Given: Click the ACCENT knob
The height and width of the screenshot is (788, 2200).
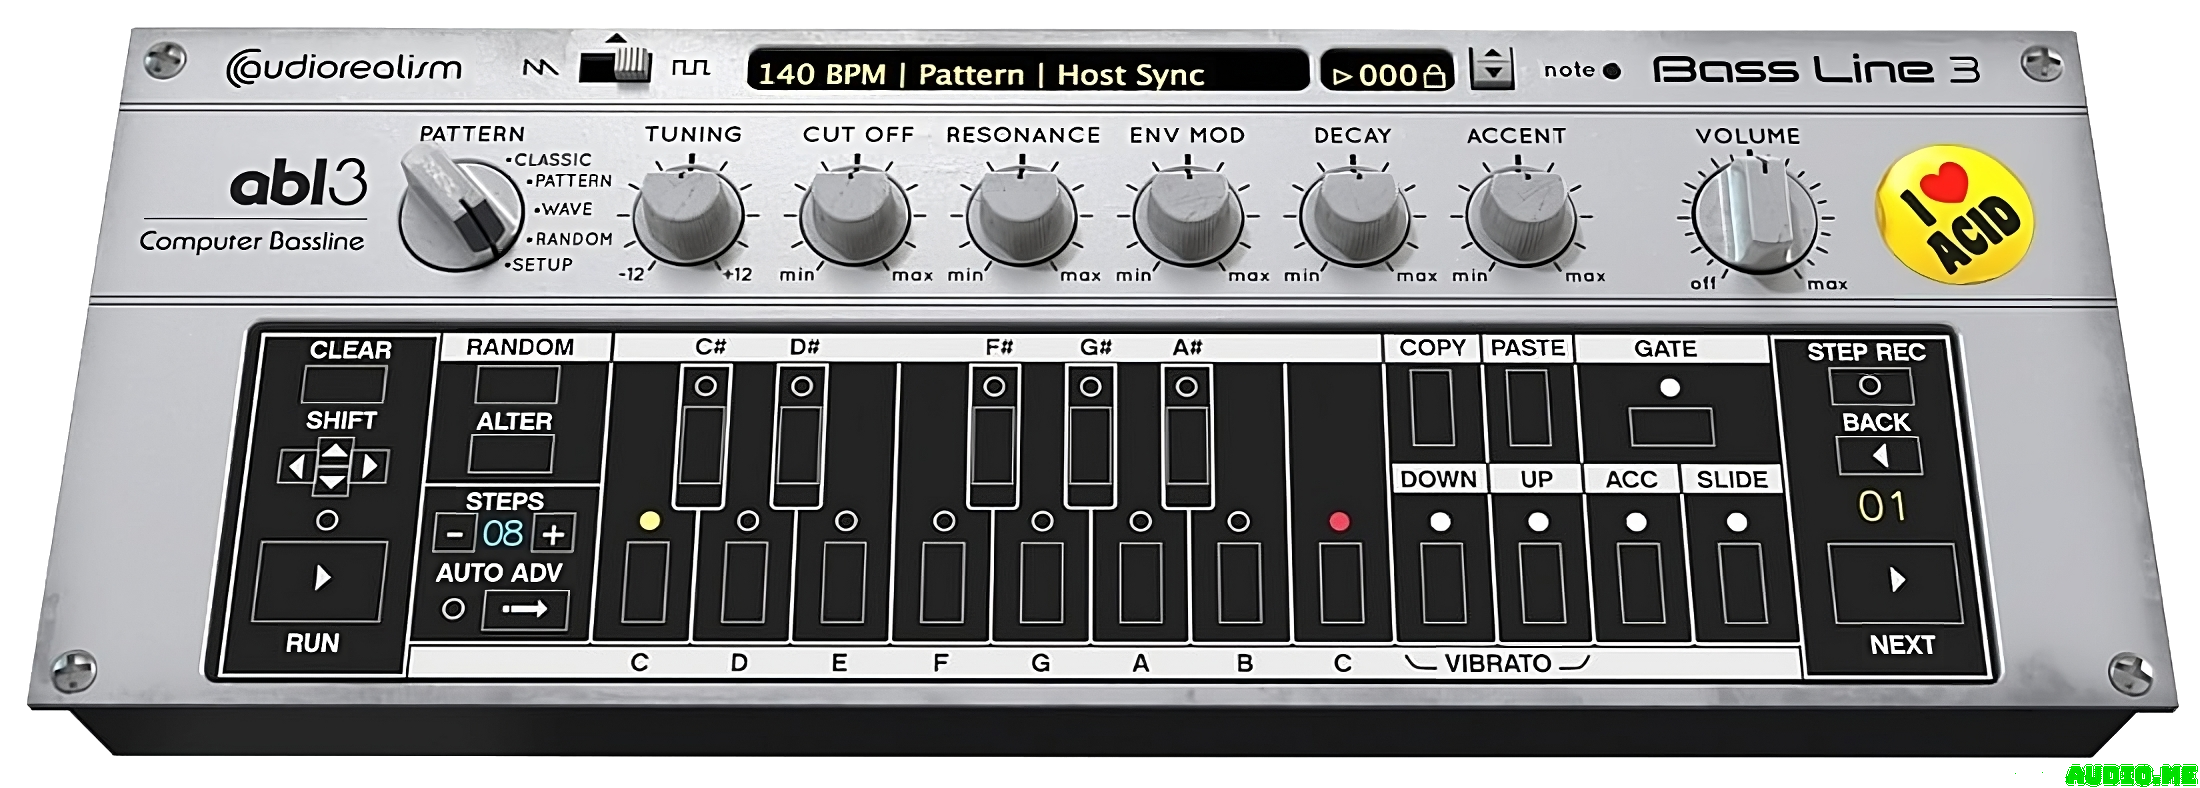Looking at the screenshot, I should (x=1521, y=214).
